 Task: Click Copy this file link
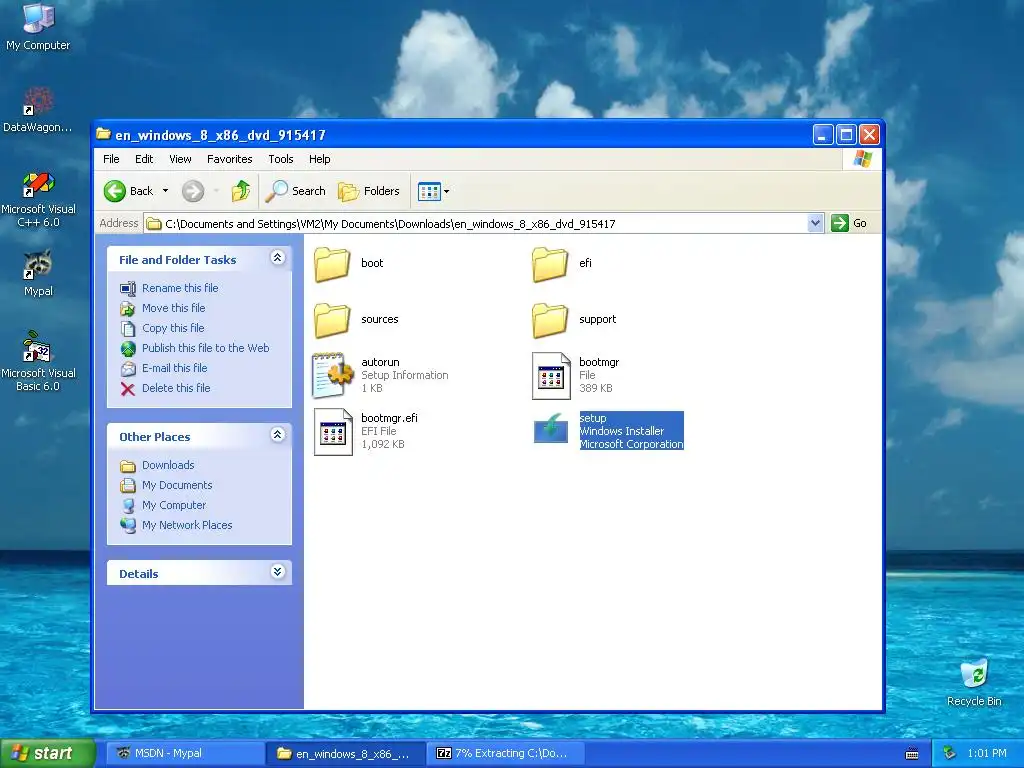173,328
